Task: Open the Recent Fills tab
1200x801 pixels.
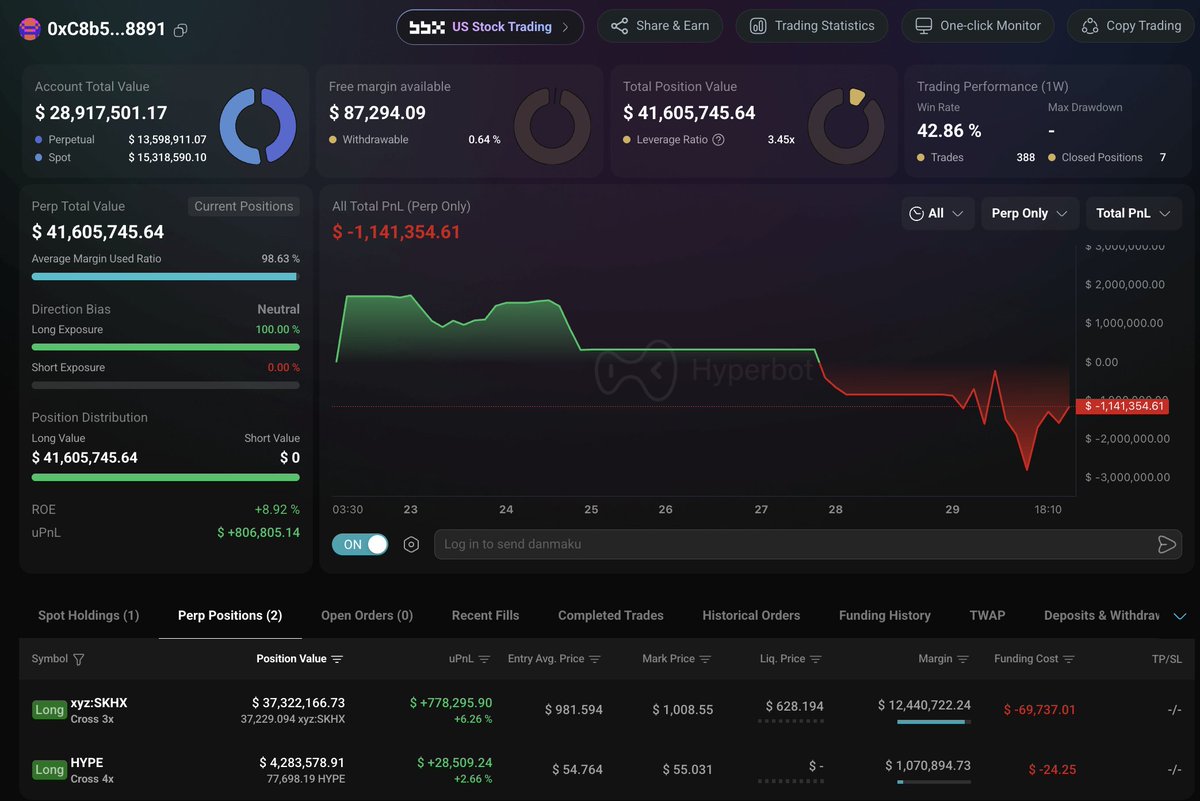Action: click(x=485, y=615)
